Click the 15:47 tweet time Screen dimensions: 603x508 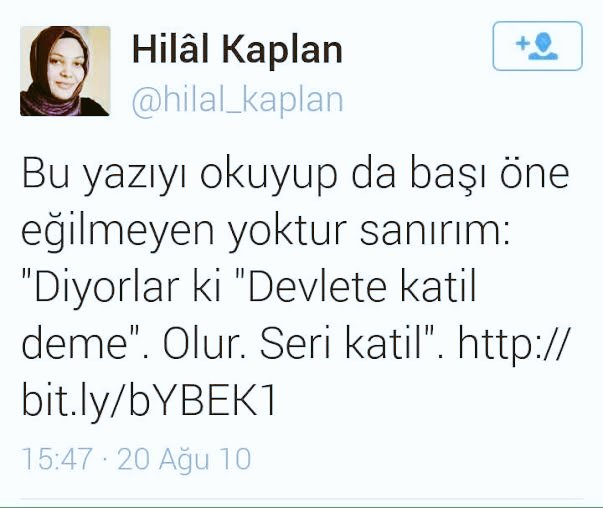pyautogui.click(x=57, y=459)
